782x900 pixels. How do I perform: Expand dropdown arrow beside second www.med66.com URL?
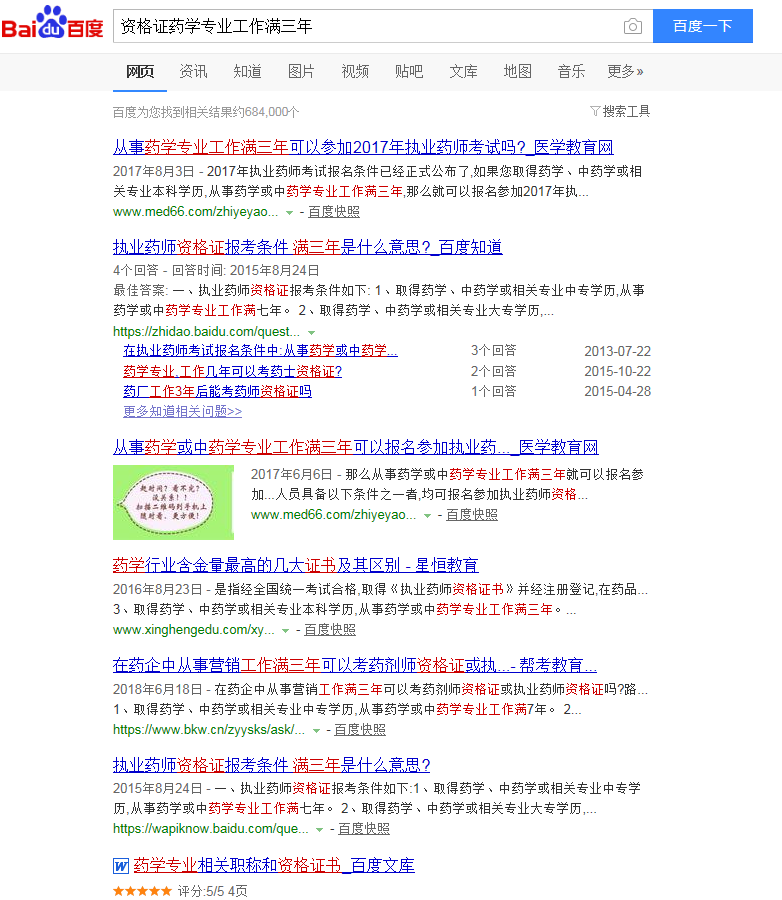point(427,516)
